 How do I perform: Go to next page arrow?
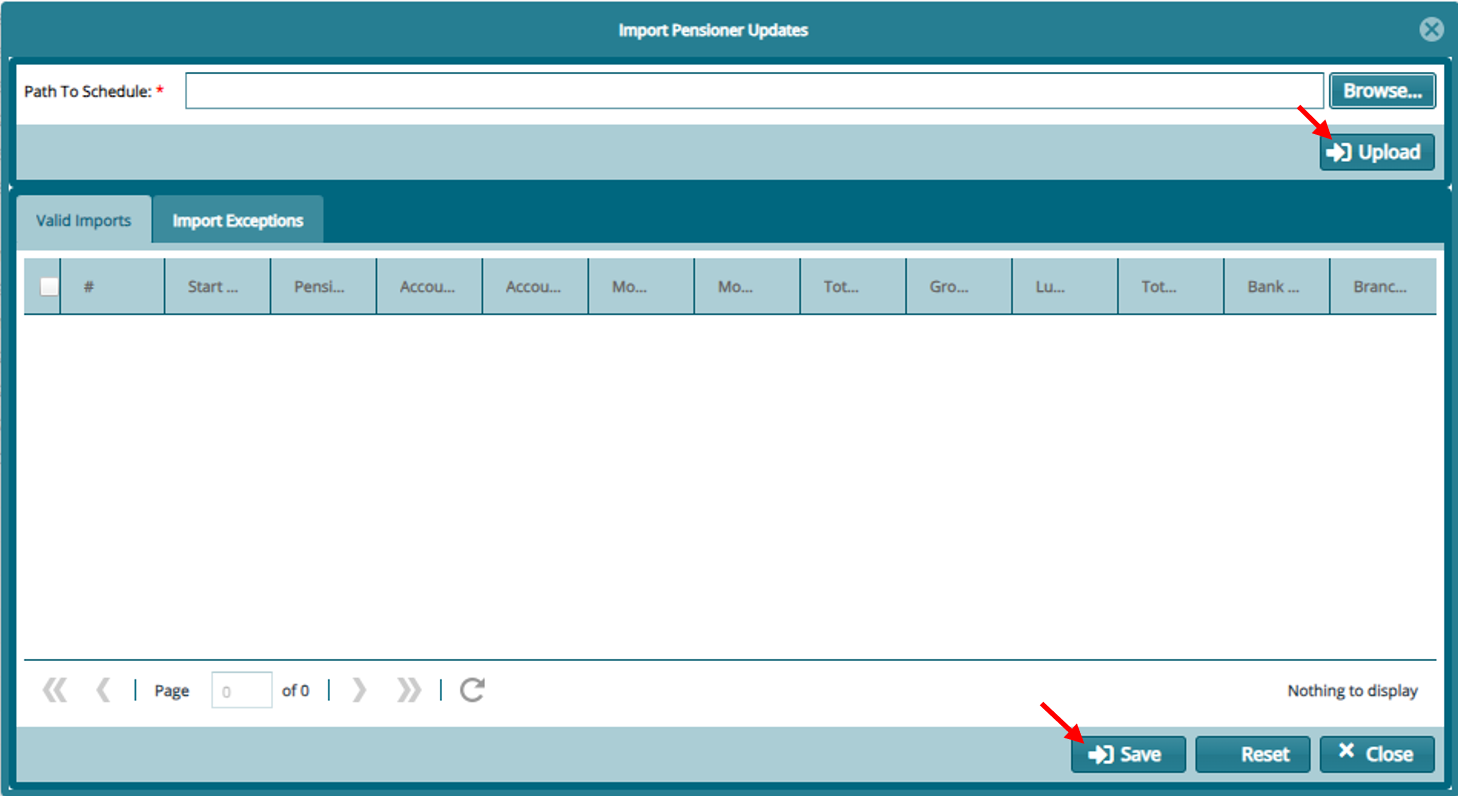(x=360, y=690)
